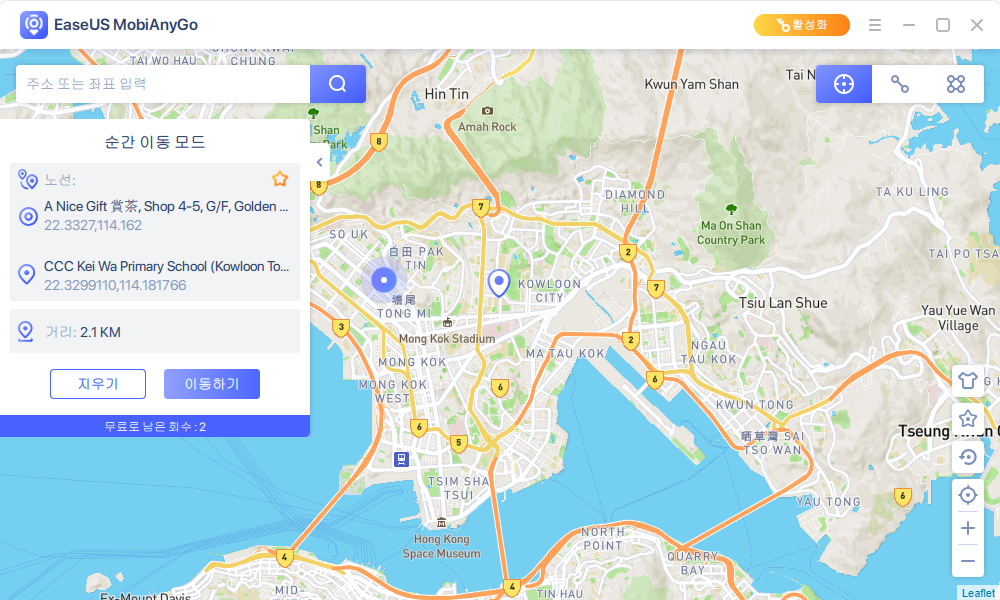Click the EaseUS MobiAnyGo logo icon
This screenshot has width=1000, height=600.
point(36,25)
